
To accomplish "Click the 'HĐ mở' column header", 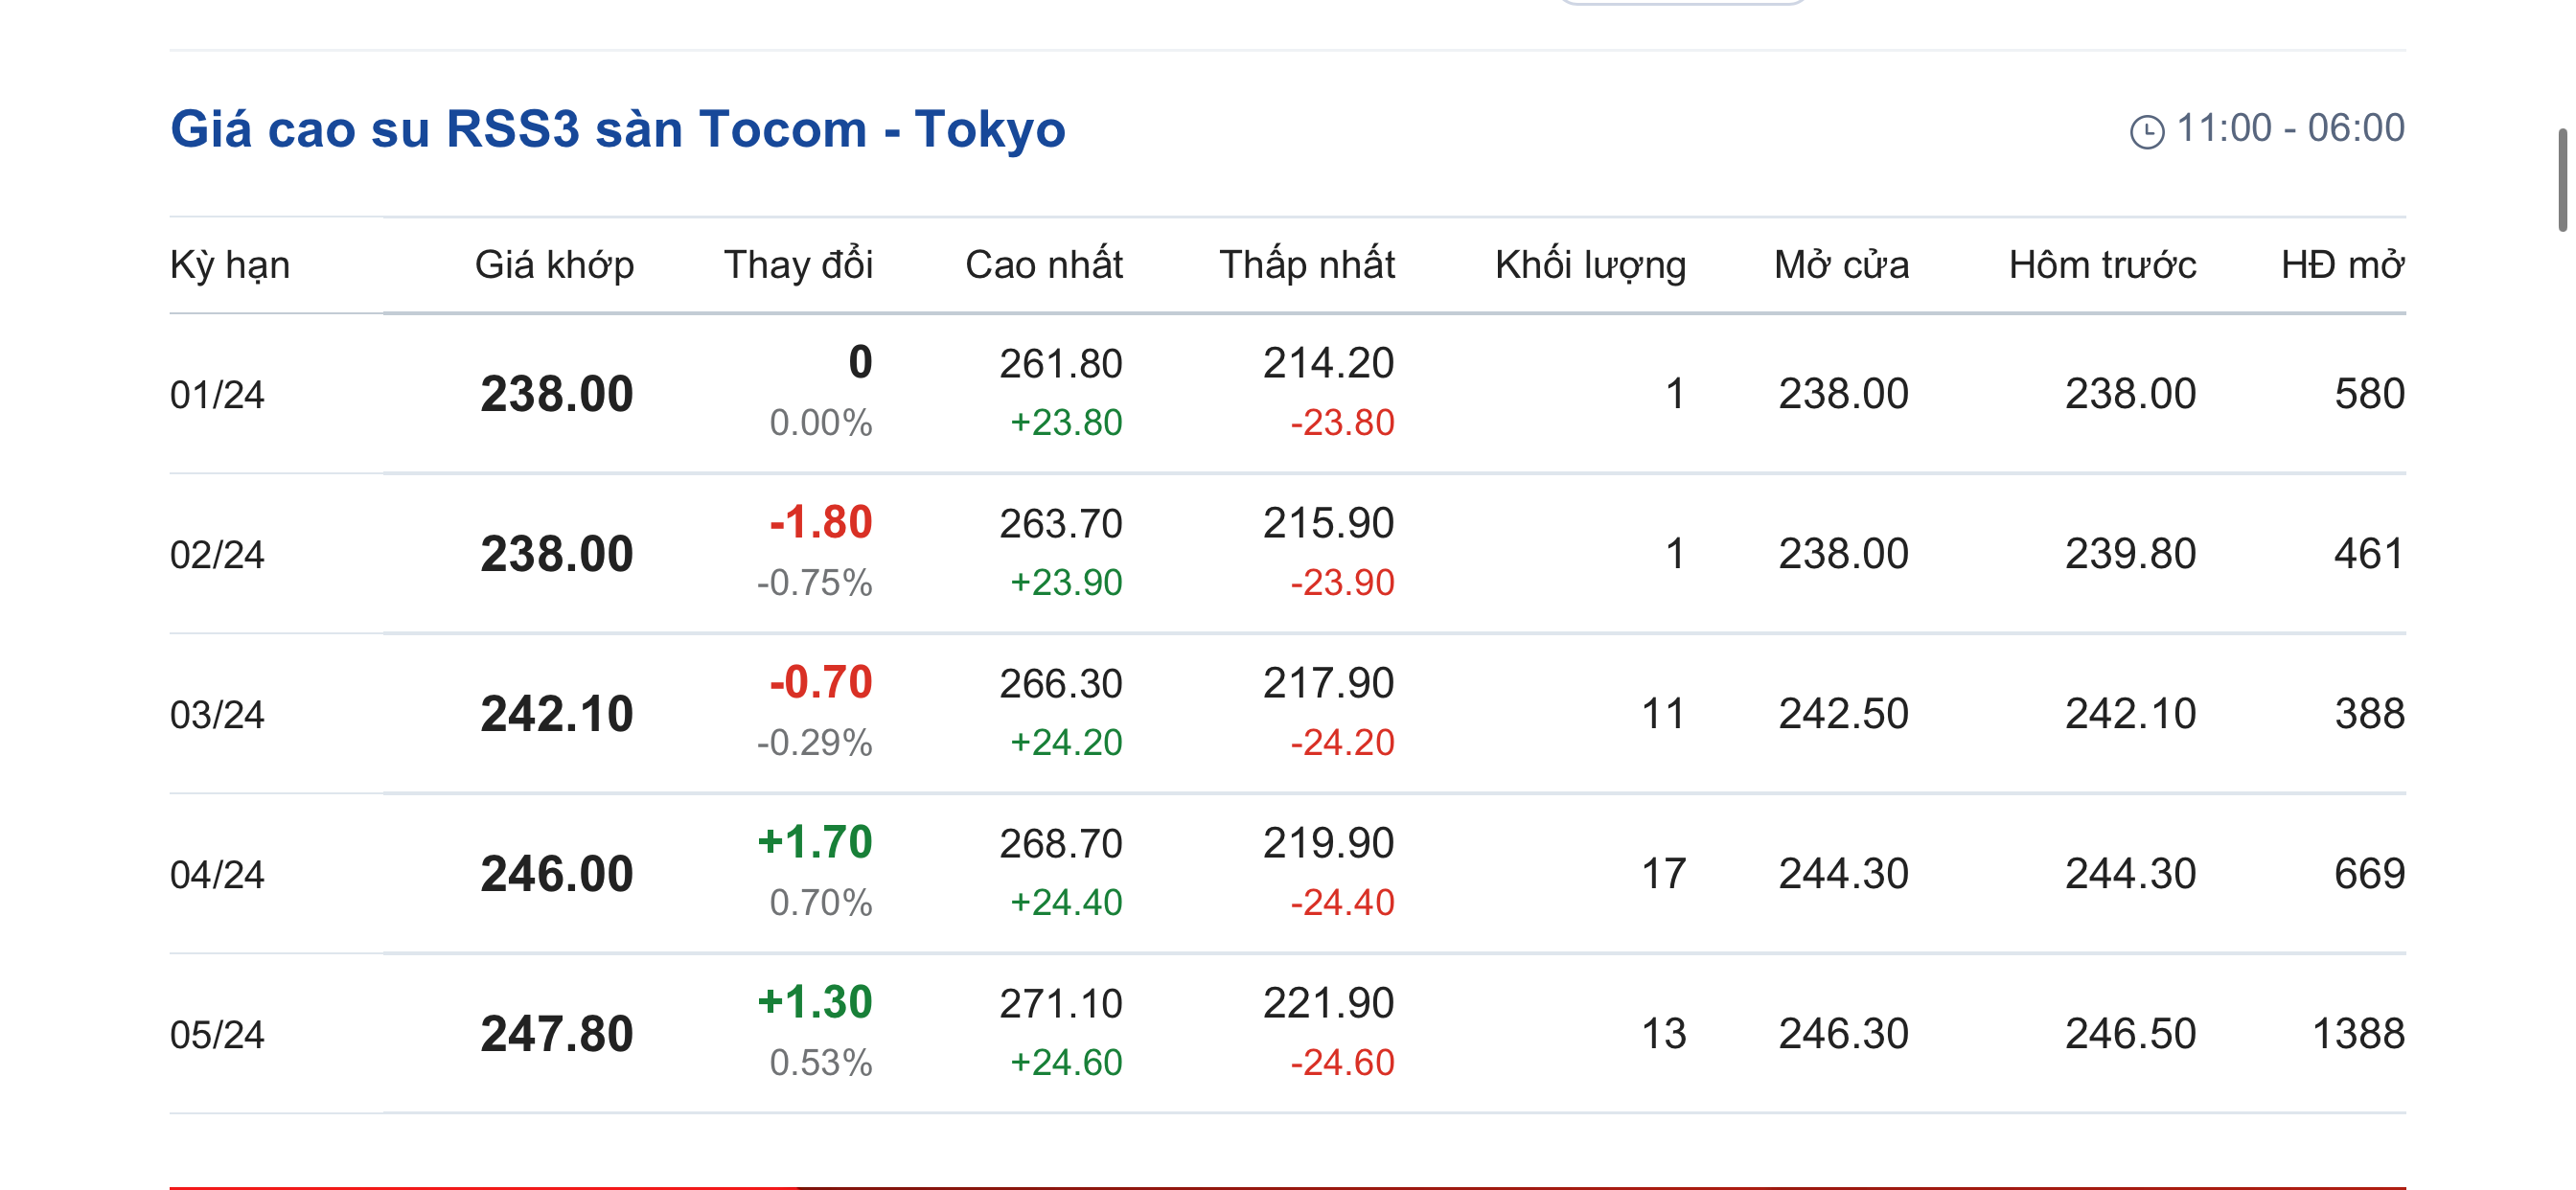I will [x=2342, y=265].
